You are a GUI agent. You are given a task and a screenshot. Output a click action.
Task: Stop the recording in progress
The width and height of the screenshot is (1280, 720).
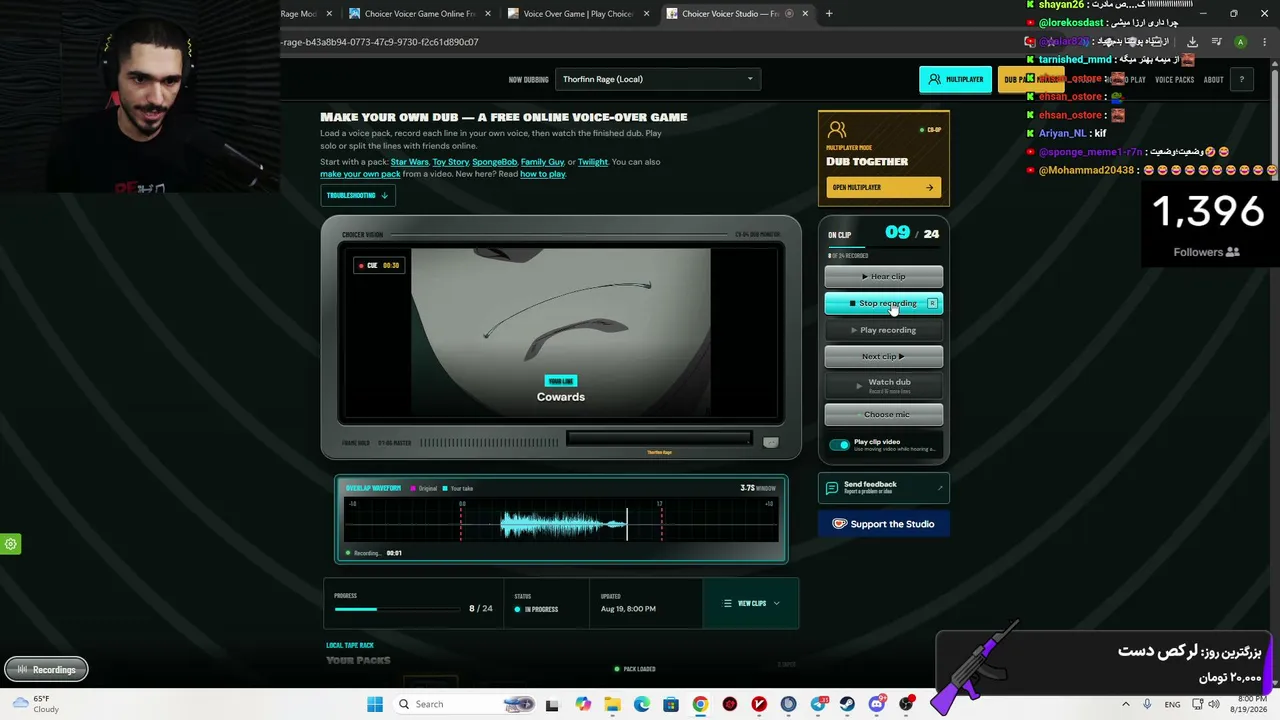883,303
